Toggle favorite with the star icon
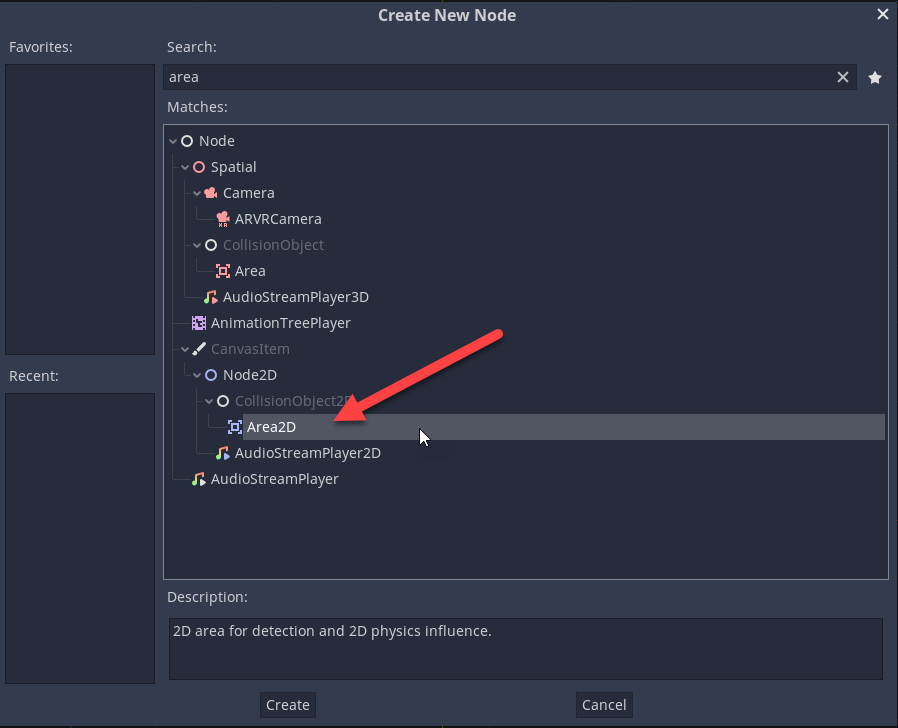Viewport: 898px width, 728px height. pos(875,78)
